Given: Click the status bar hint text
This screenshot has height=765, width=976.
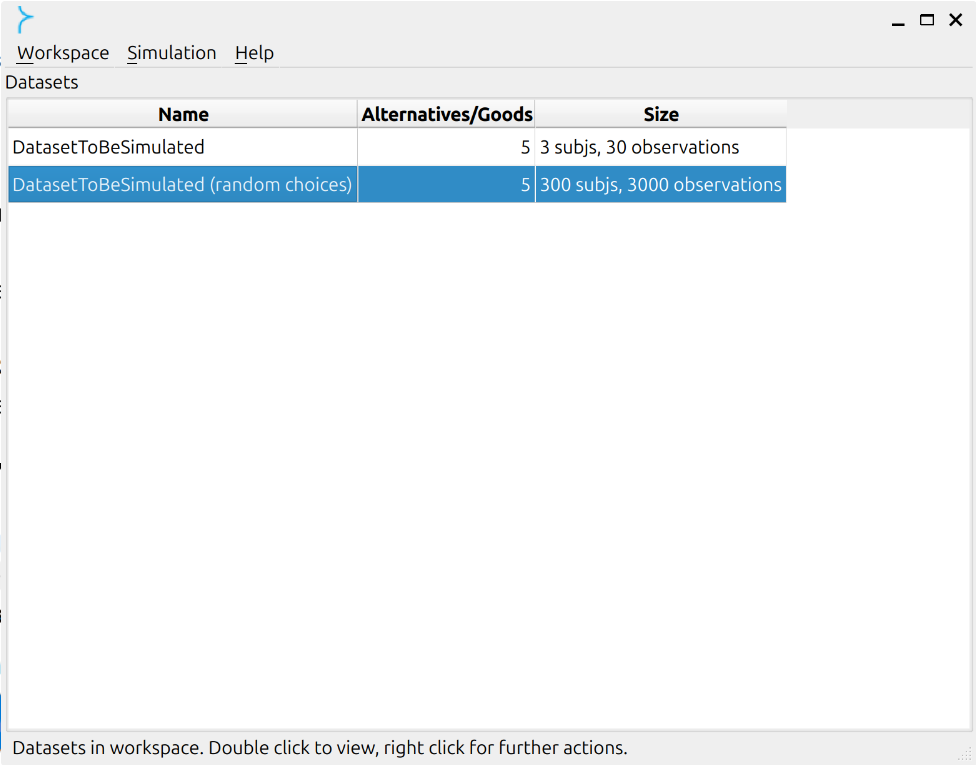Looking at the screenshot, I should 320,748.
